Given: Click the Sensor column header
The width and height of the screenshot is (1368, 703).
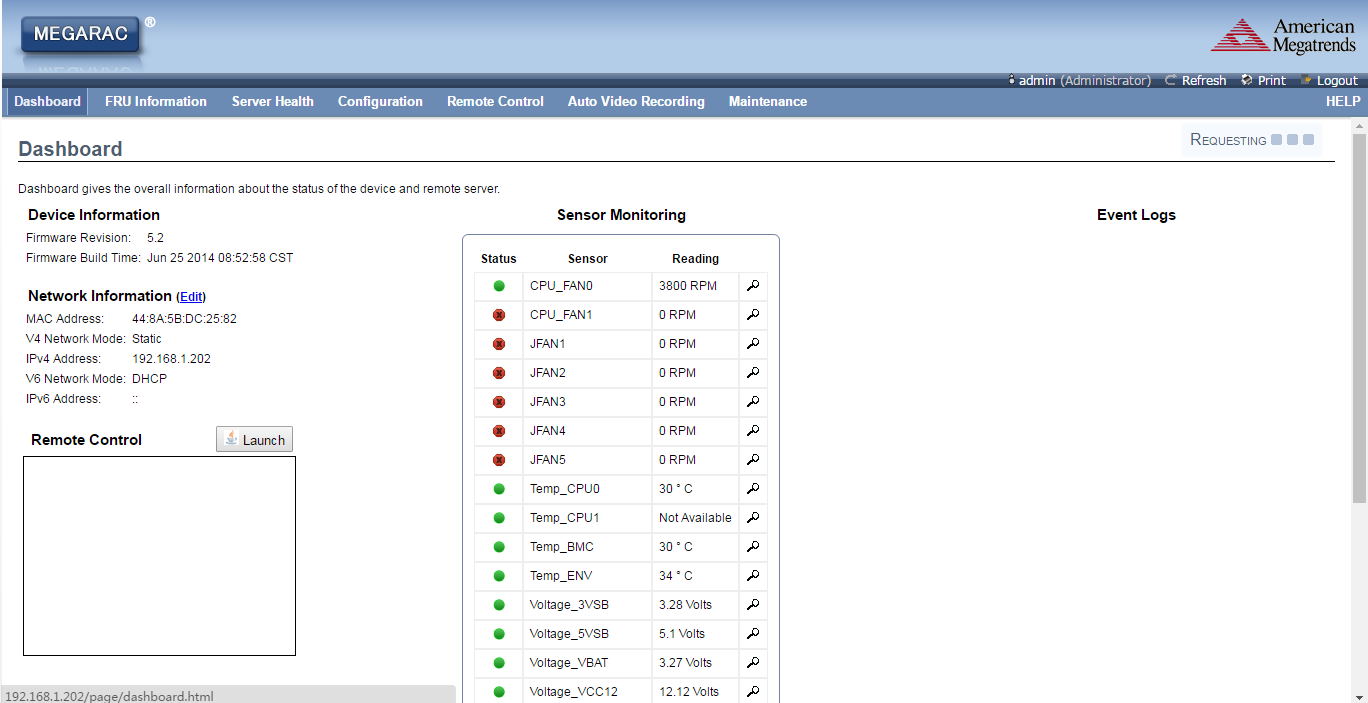Looking at the screenshot, I should tap(588, 259).
